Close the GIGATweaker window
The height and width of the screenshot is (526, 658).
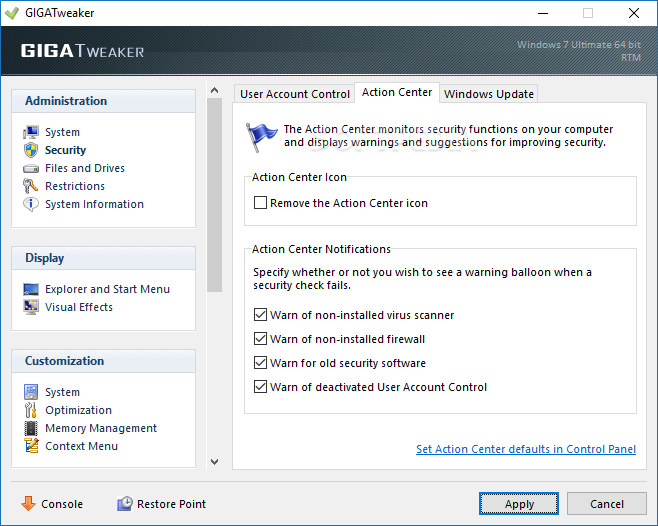click(634, 13)
